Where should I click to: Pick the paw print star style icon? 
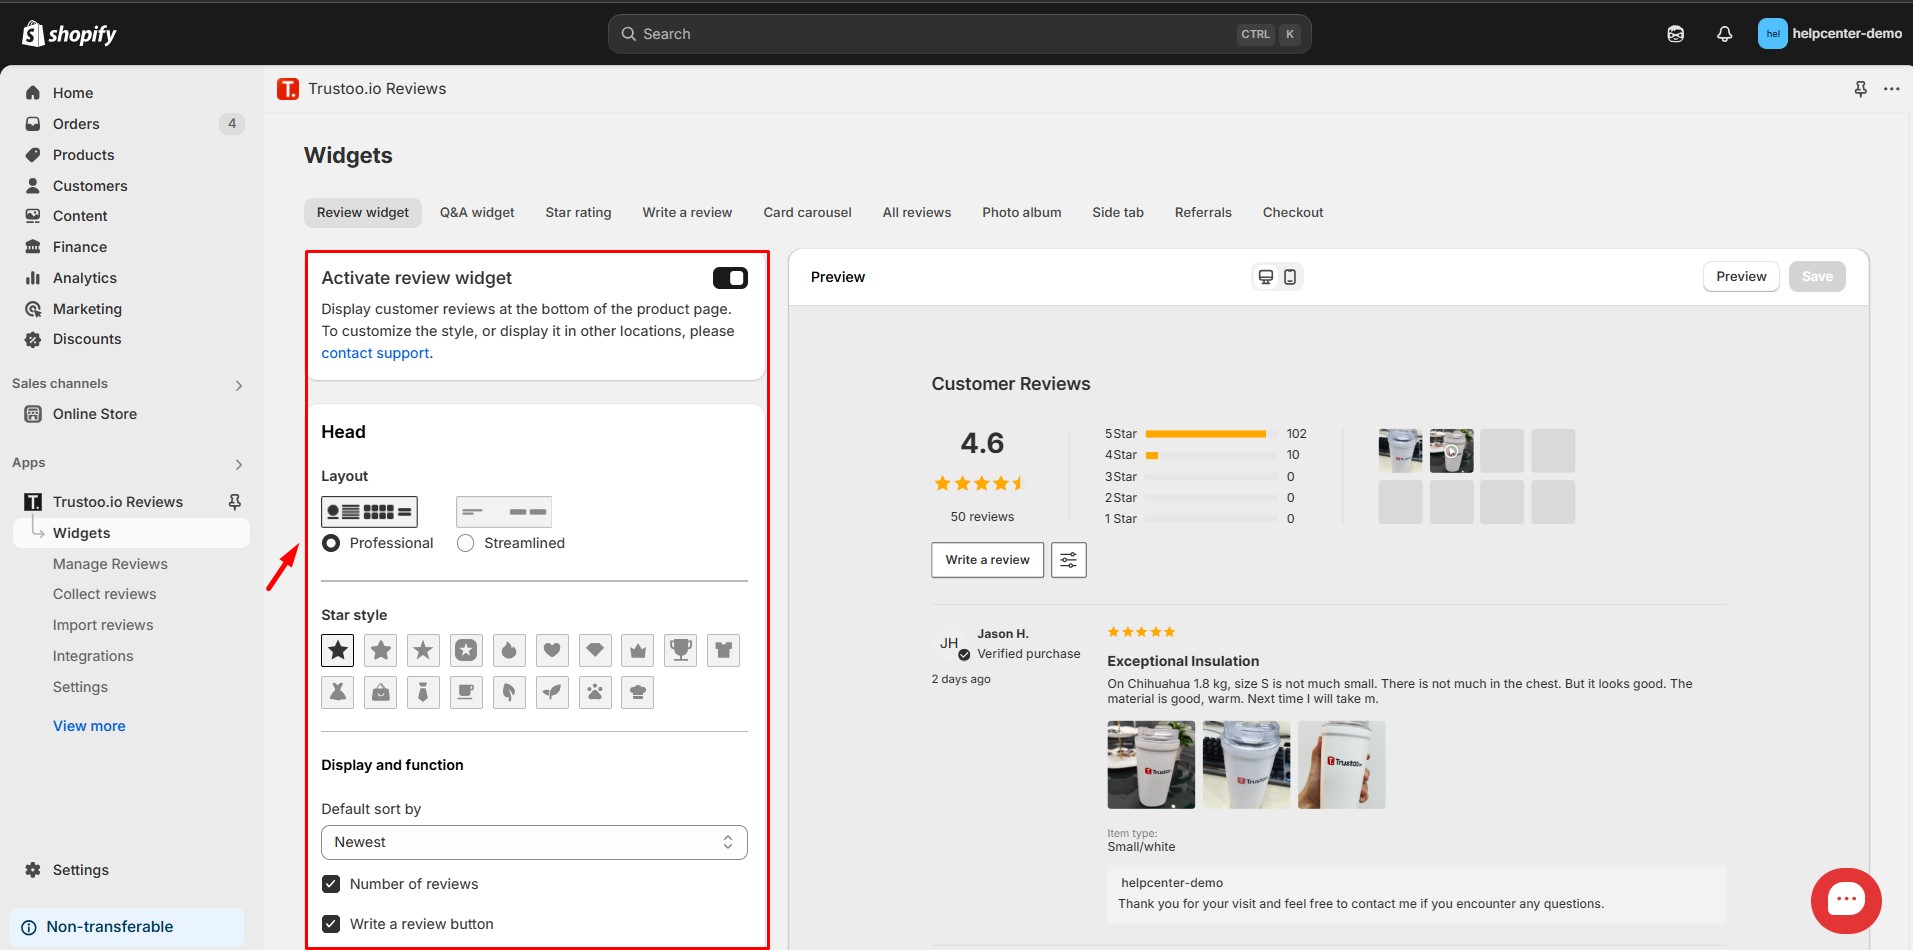point(595,693)
